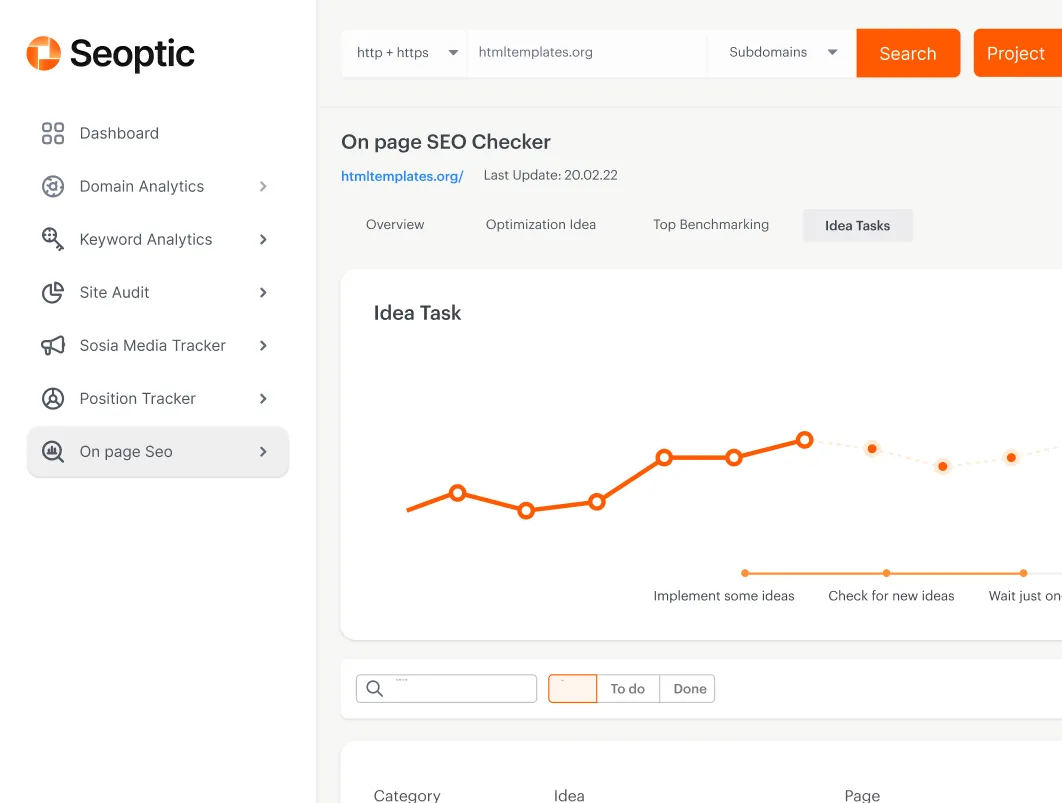The height and width of the screenshot is (803, 1062).
Task: Click the Check for new ideas progress marker
Action: (886, 573)
